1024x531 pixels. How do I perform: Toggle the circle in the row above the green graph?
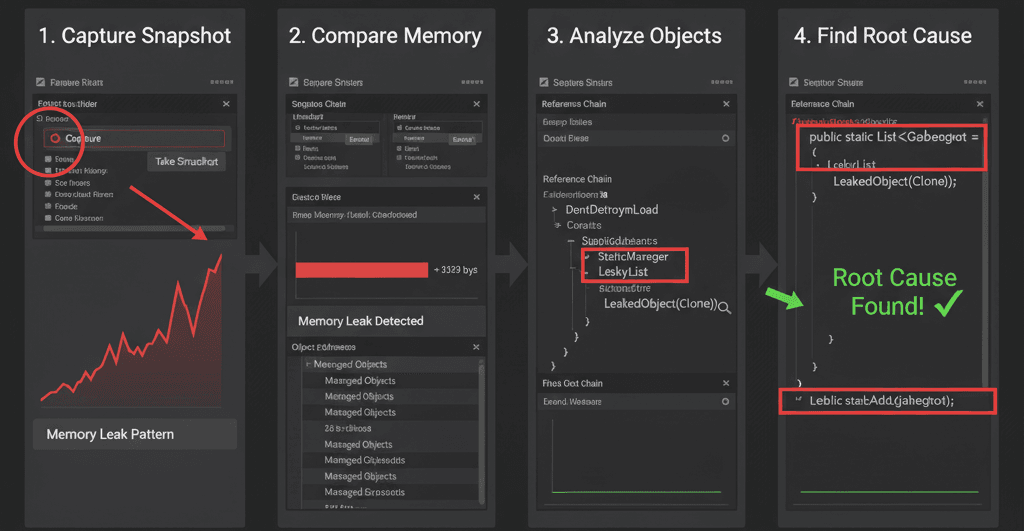tap(726, 402)
